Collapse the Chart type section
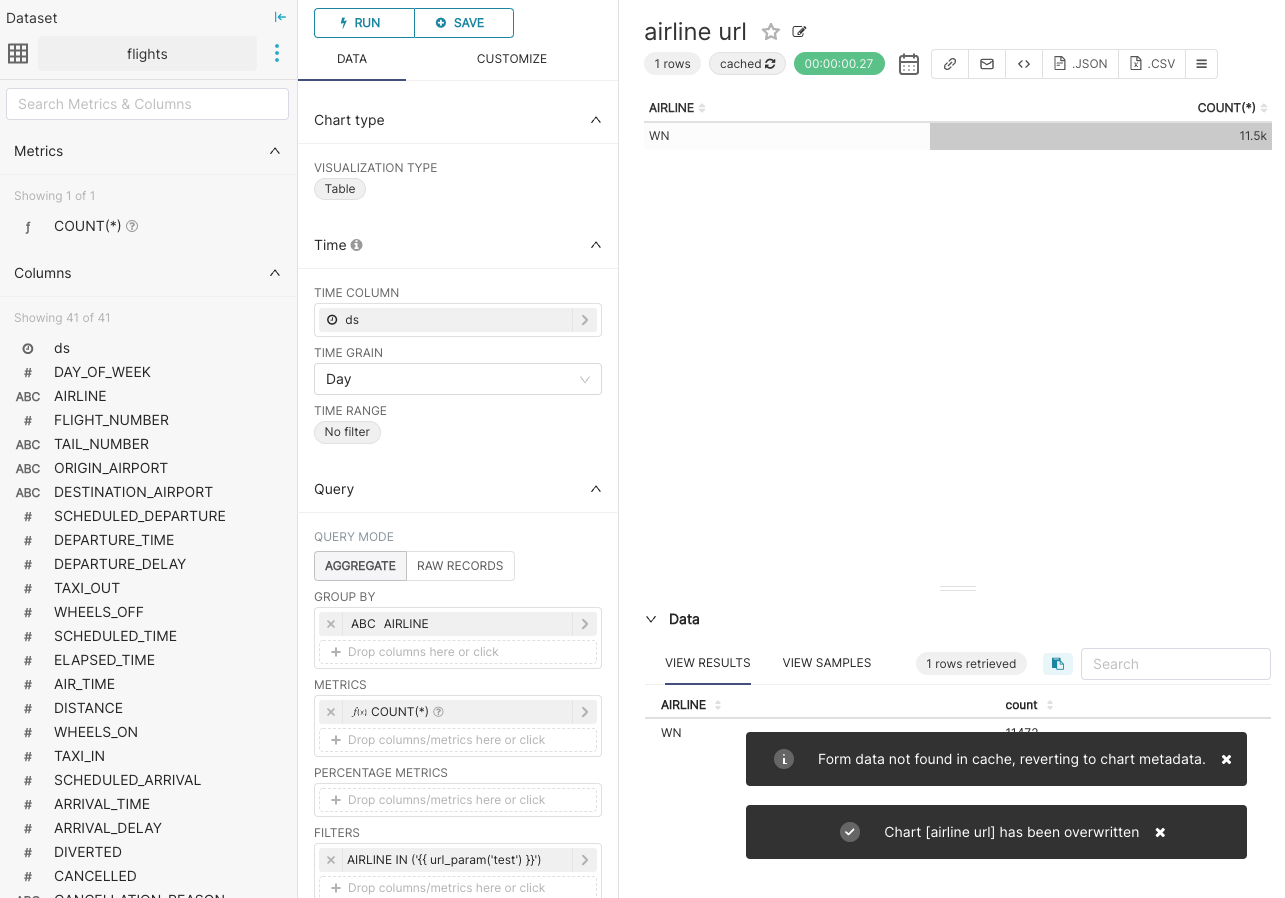1285x898 pixels. pos(596,120)
